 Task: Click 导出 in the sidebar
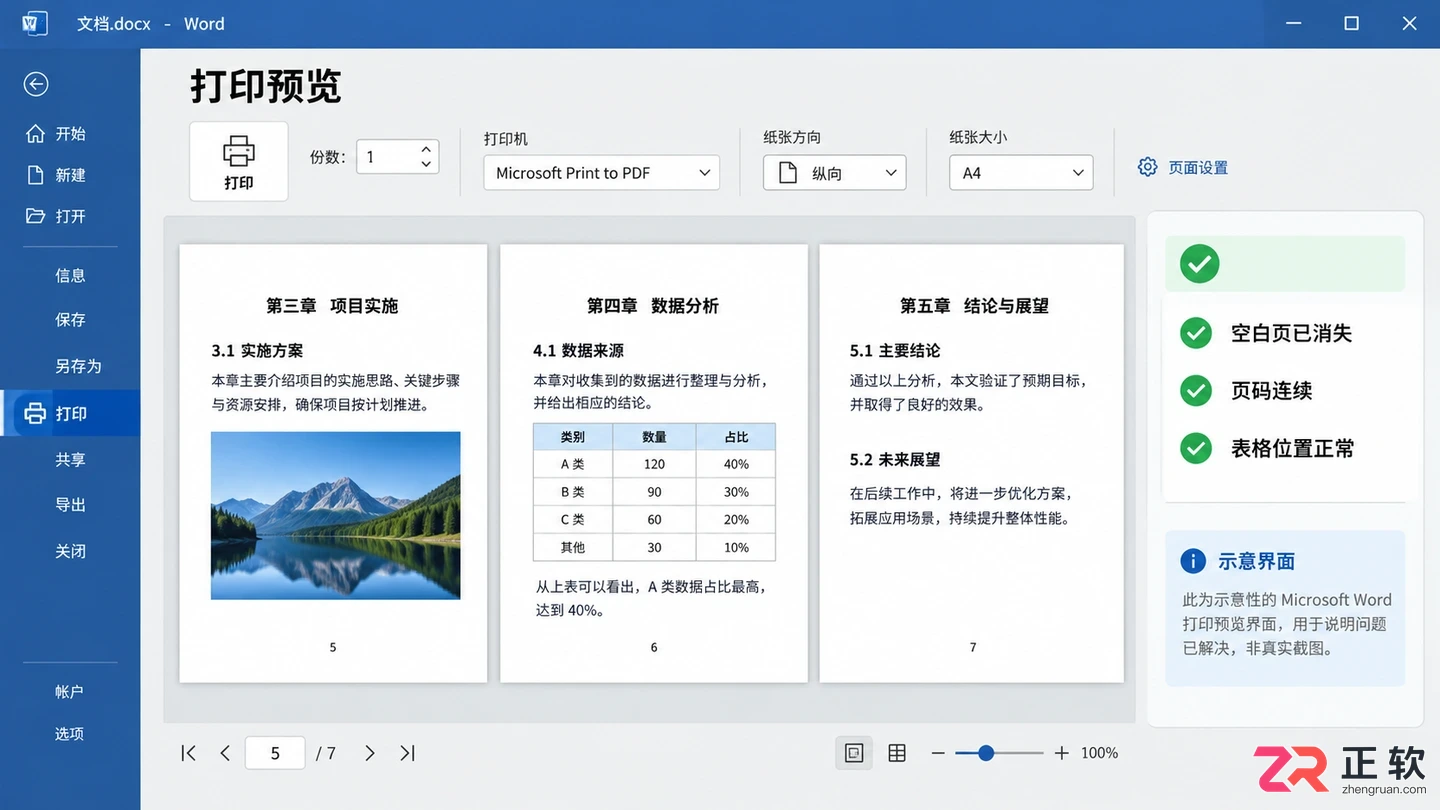point(70,505)
